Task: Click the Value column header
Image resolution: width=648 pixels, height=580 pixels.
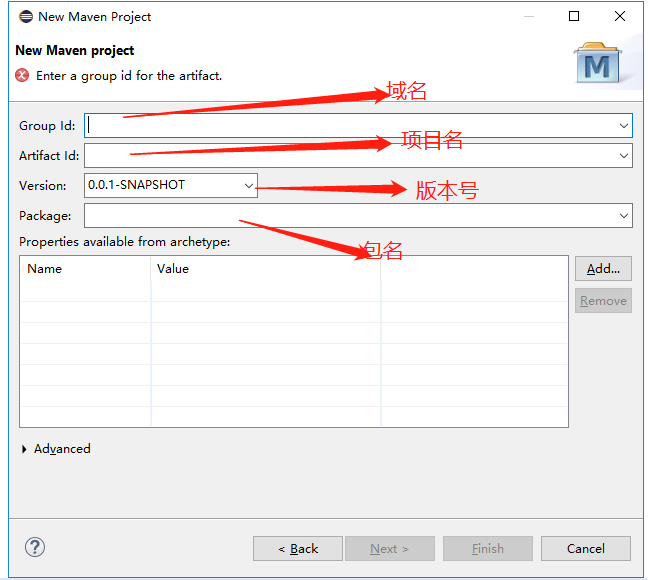Action: (266, 269)
